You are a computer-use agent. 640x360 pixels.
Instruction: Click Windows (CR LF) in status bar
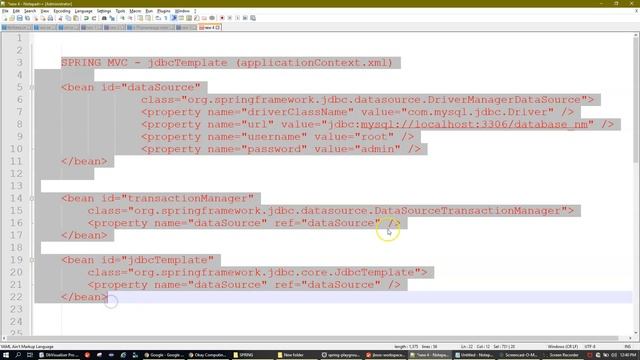point(562,347)
